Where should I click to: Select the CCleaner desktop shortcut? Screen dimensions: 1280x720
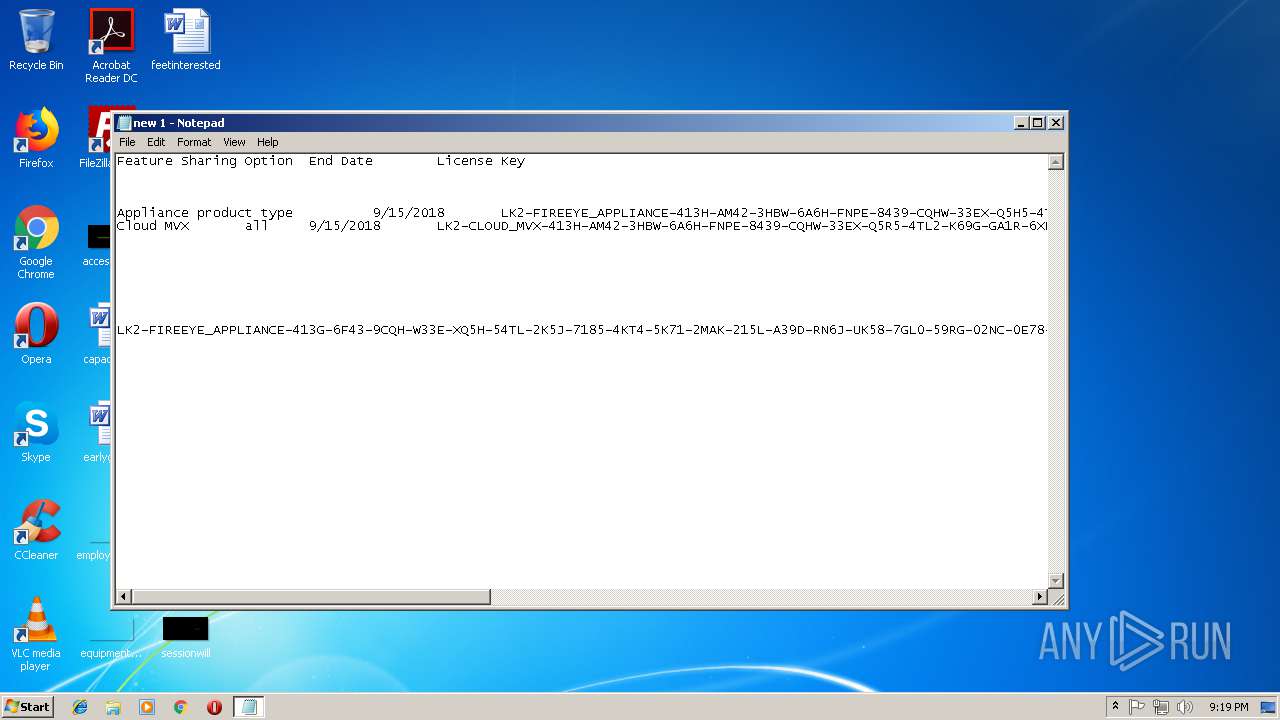click(36, 530)
